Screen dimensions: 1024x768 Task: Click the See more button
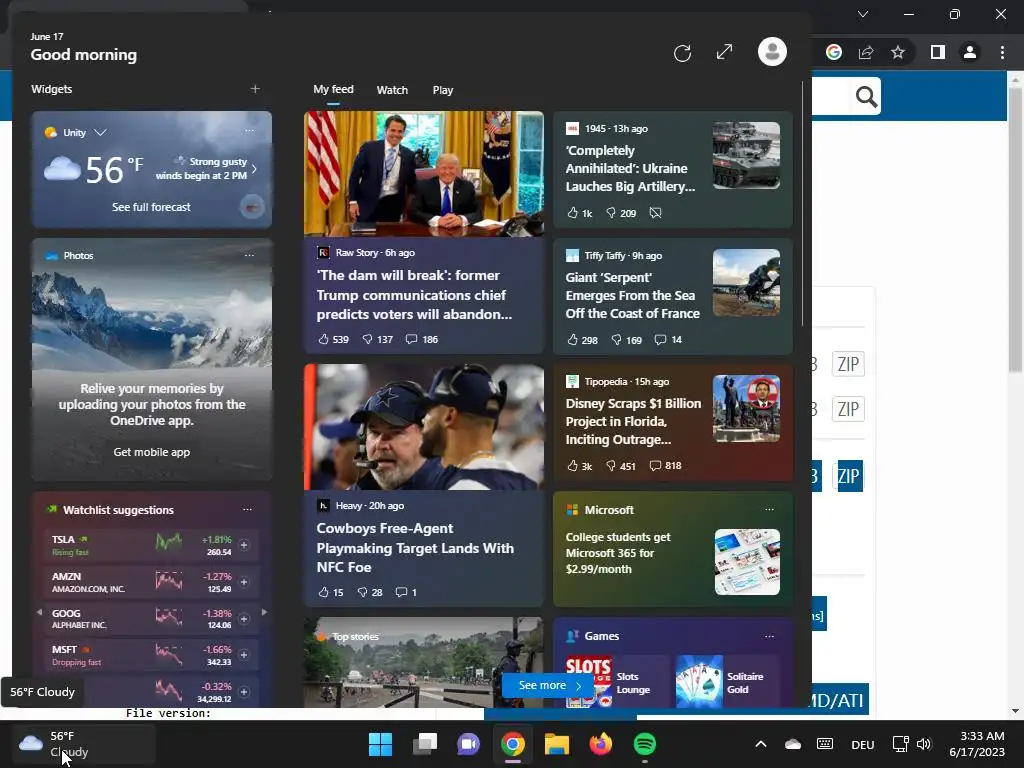click(549, 685)
